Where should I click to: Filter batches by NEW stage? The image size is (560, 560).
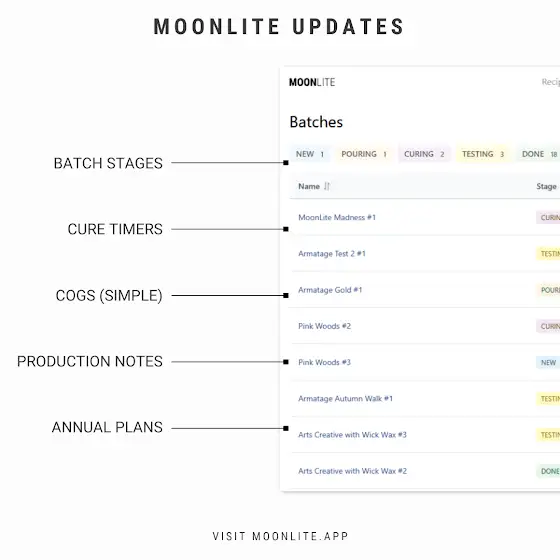(x=310, y=154)
